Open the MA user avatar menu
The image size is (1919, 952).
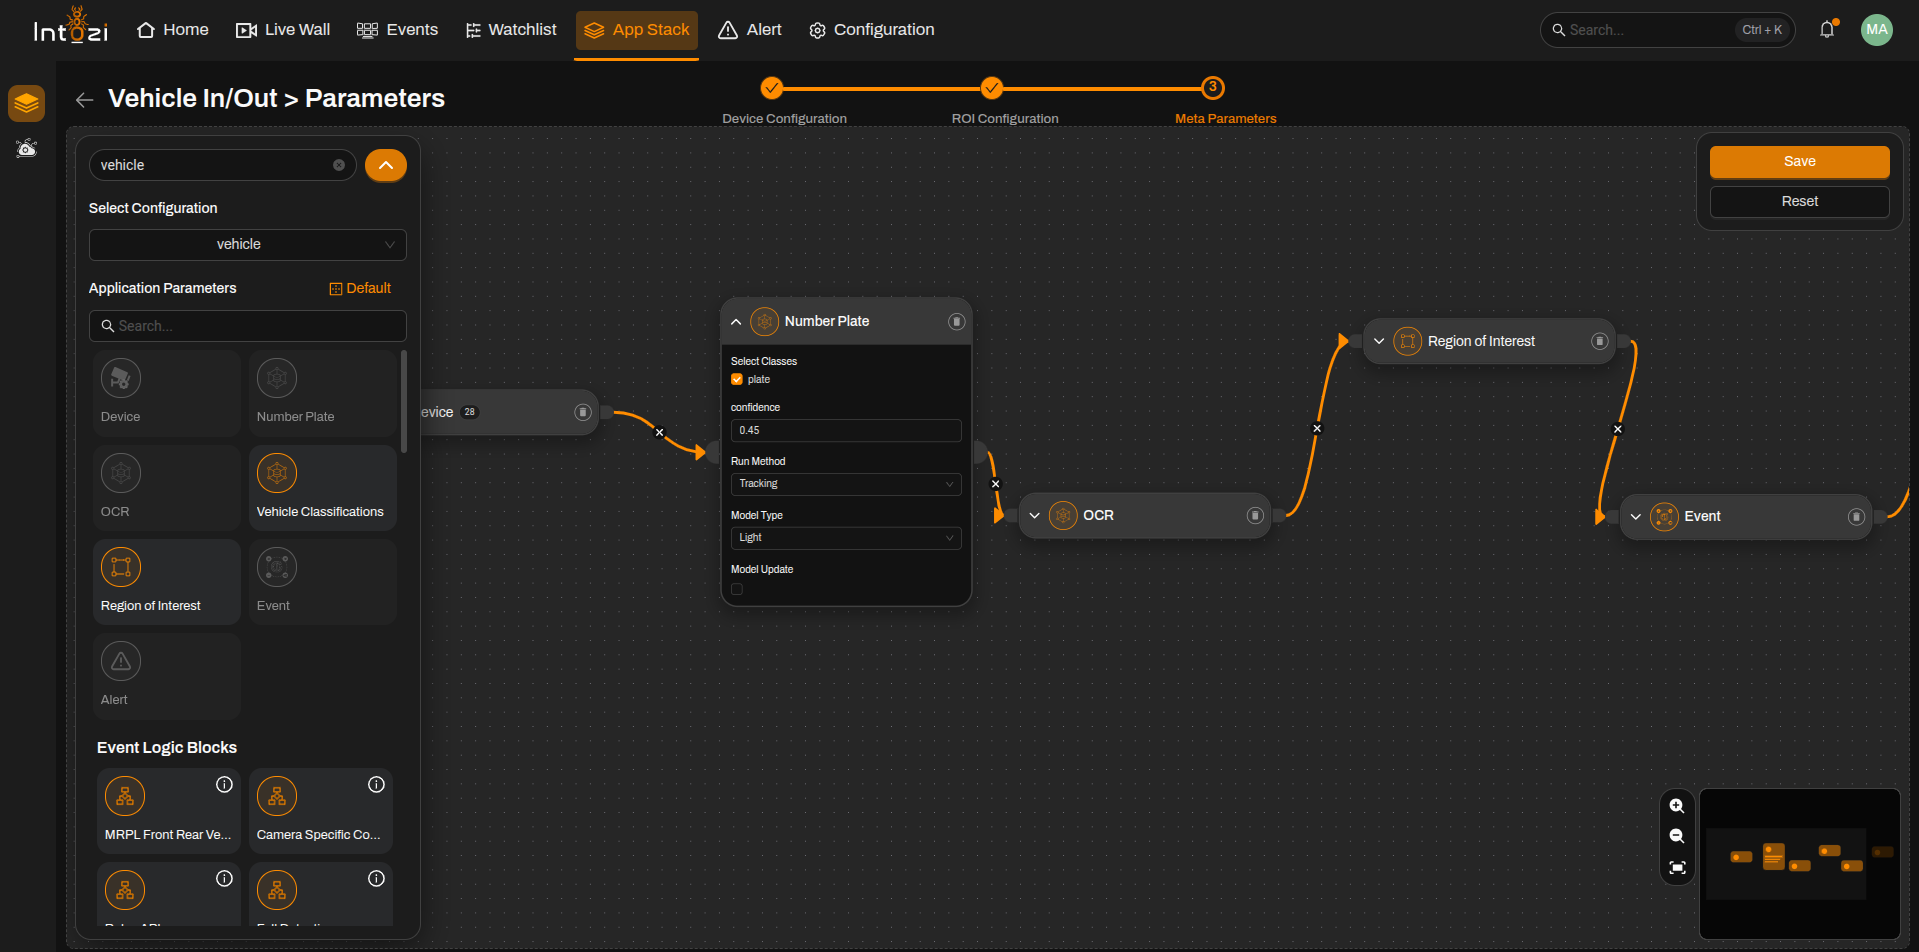[1877, 30]
